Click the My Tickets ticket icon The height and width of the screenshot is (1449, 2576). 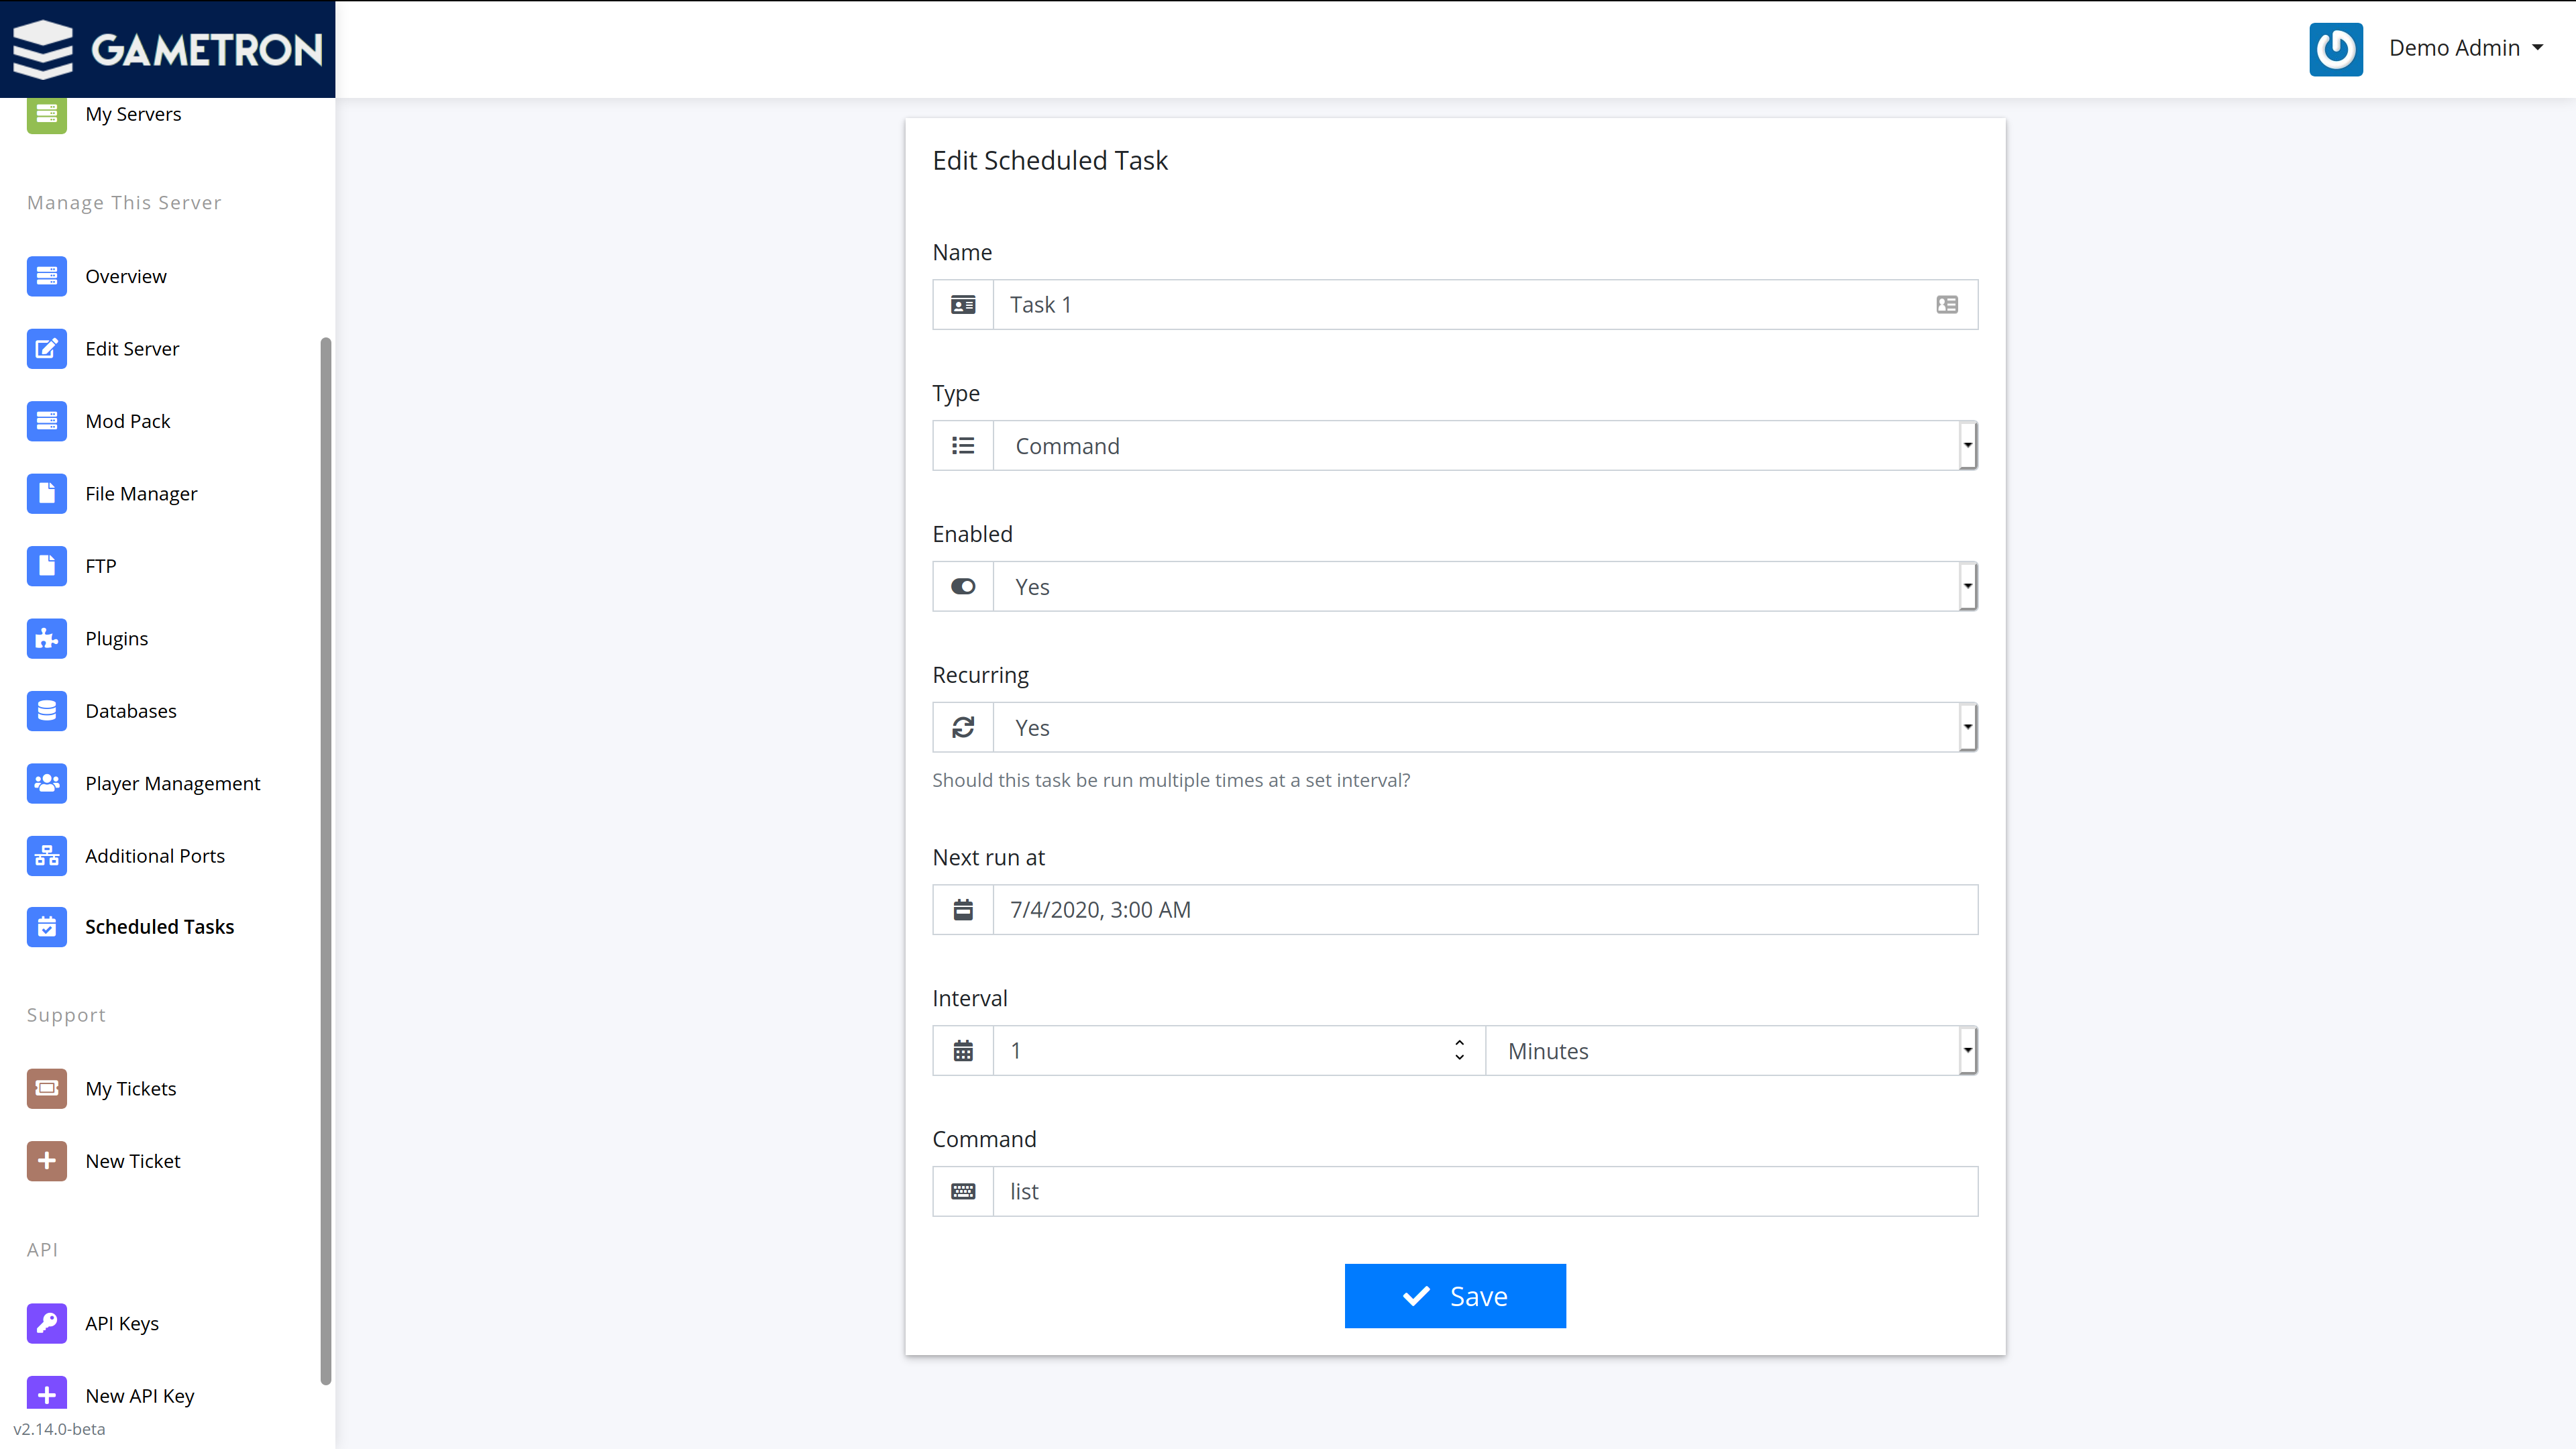pos(46,1089)
